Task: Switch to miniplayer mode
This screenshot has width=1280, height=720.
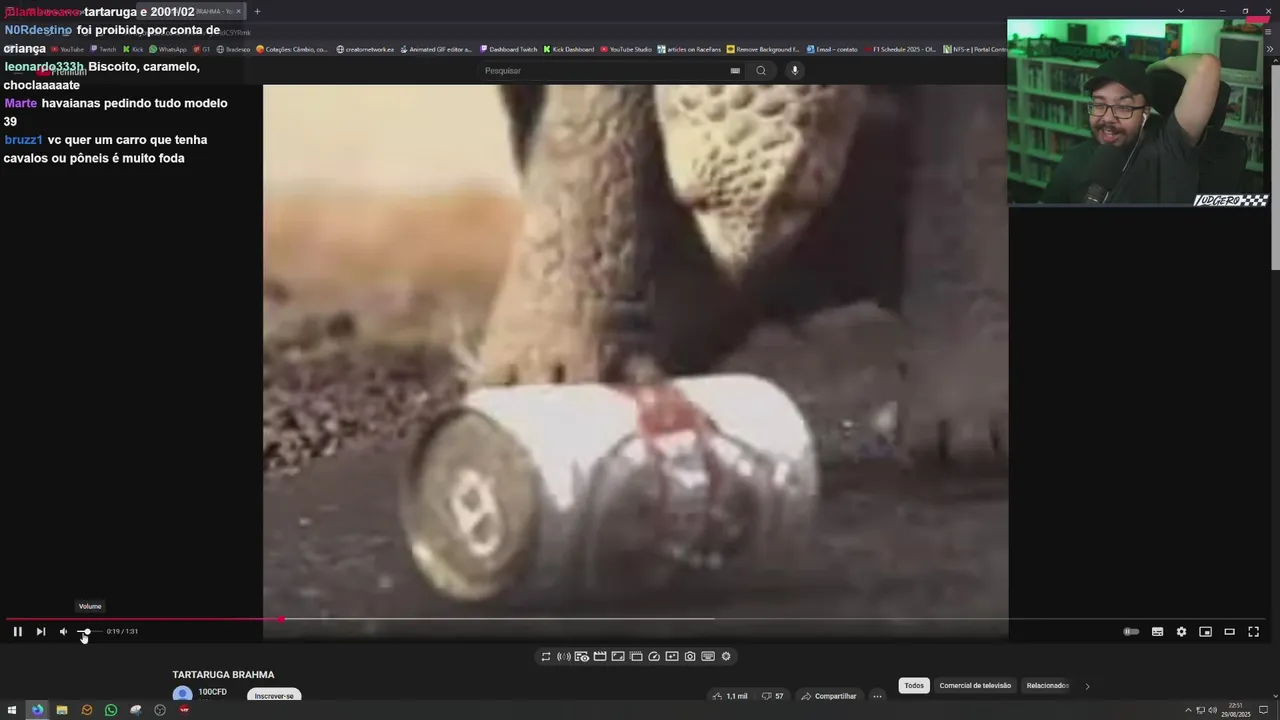Action: pos(1205,631)
